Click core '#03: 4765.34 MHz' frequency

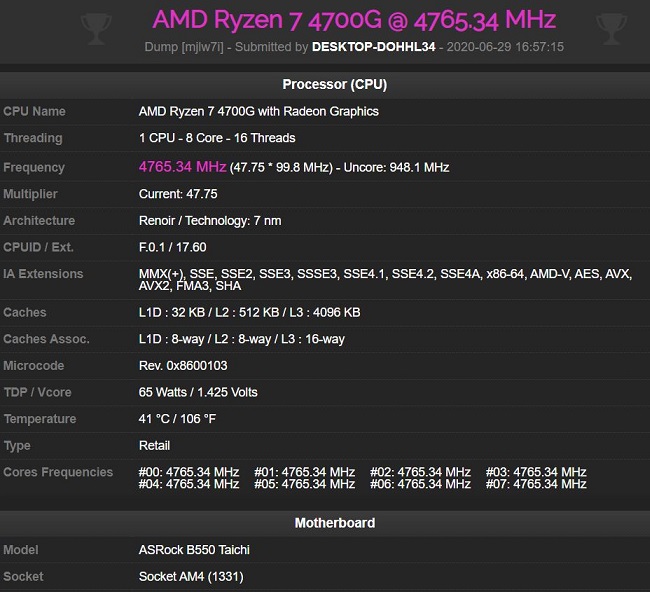(536, 472)
